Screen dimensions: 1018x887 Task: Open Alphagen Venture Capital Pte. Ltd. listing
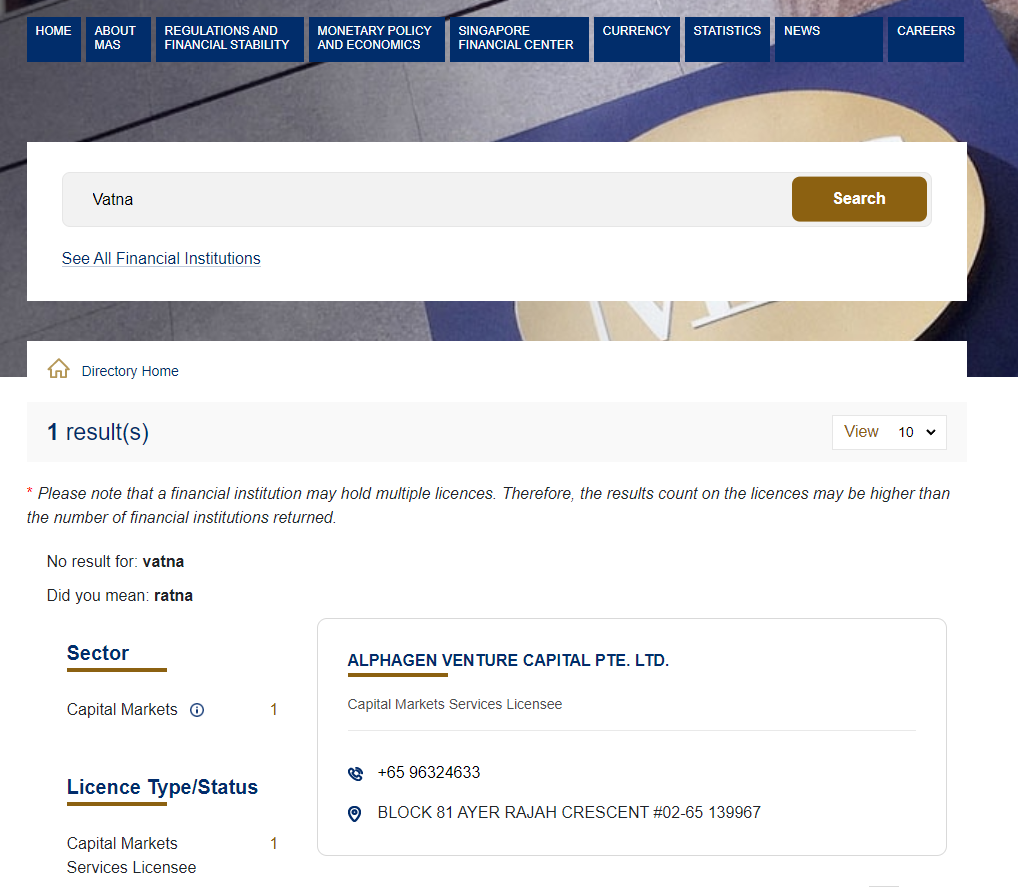click(508, 661)
